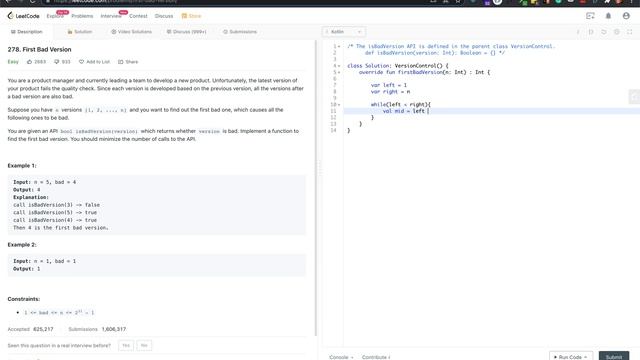
Task: Click the code line 'val mid = left'
Action: pyautogui.click(x=404, y=111)
